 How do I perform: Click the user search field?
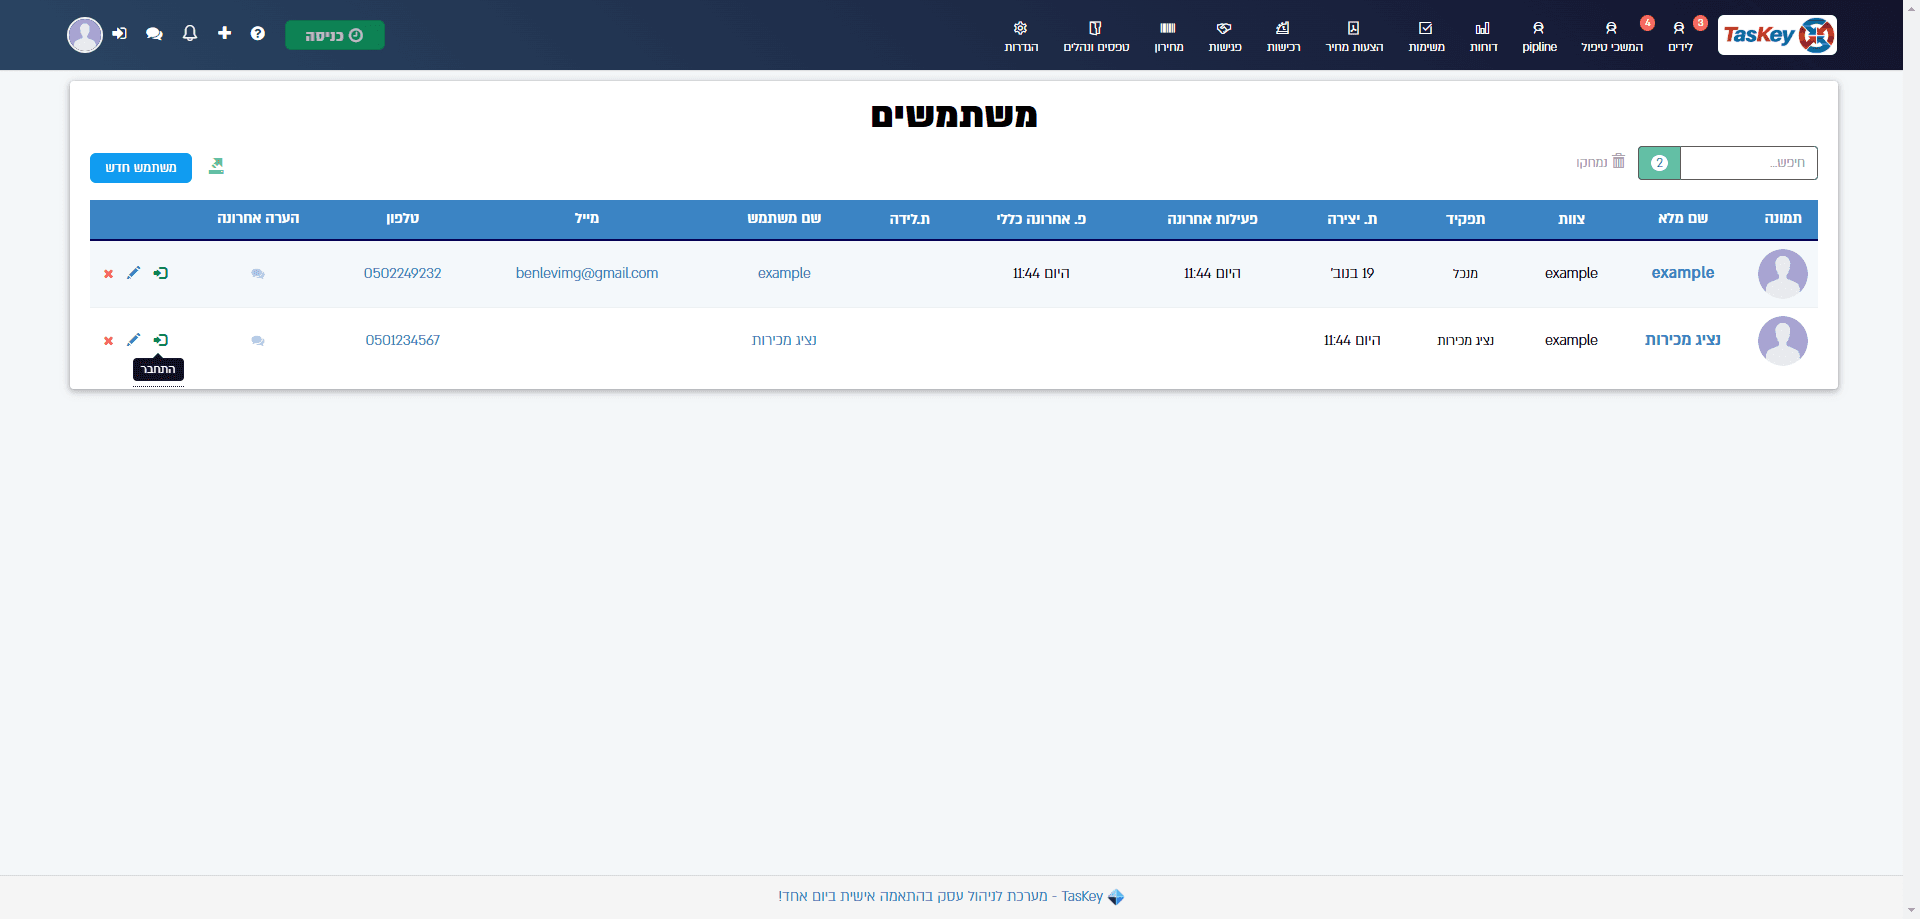coord(1748,163)
